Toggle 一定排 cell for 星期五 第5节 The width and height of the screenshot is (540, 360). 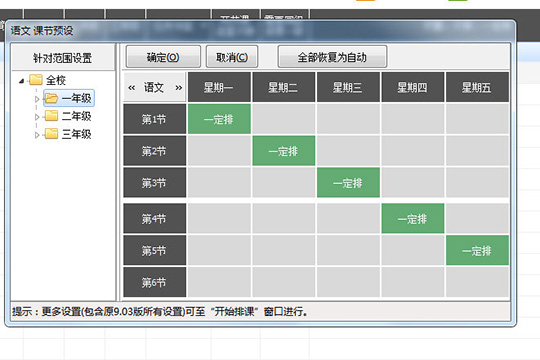click(477, 250)
